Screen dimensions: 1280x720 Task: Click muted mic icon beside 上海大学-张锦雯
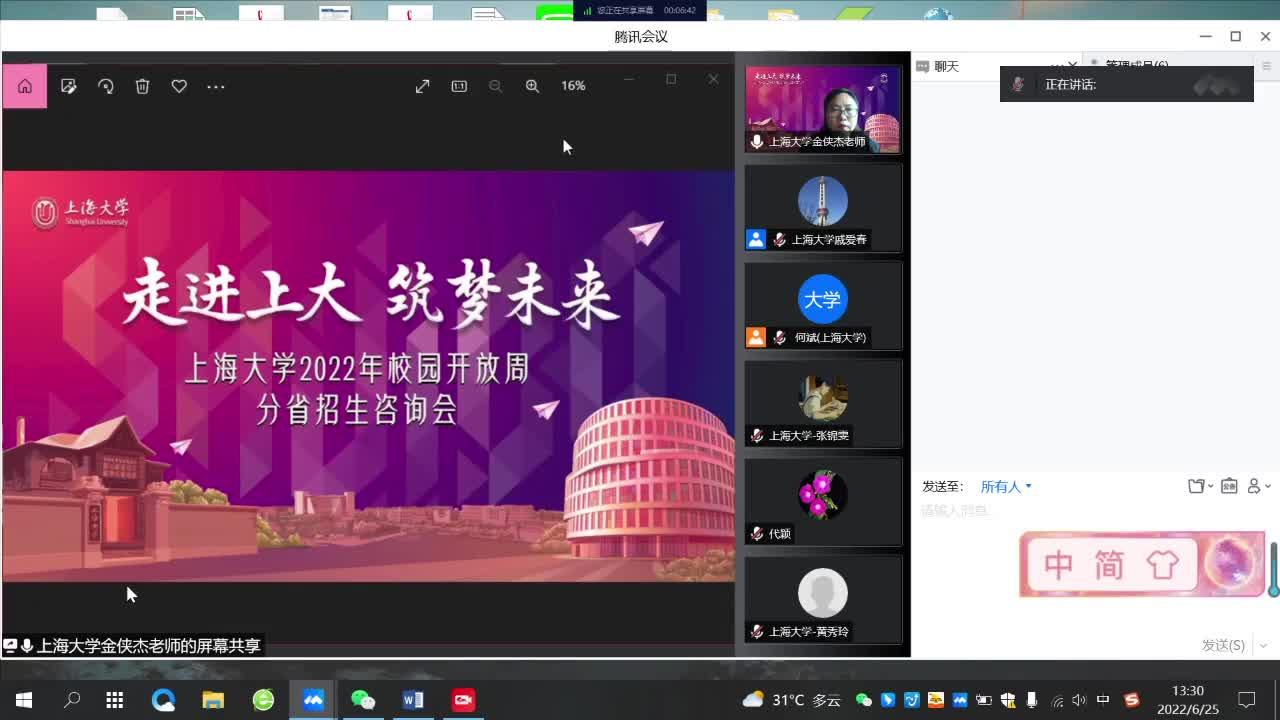tap(757, 436)
